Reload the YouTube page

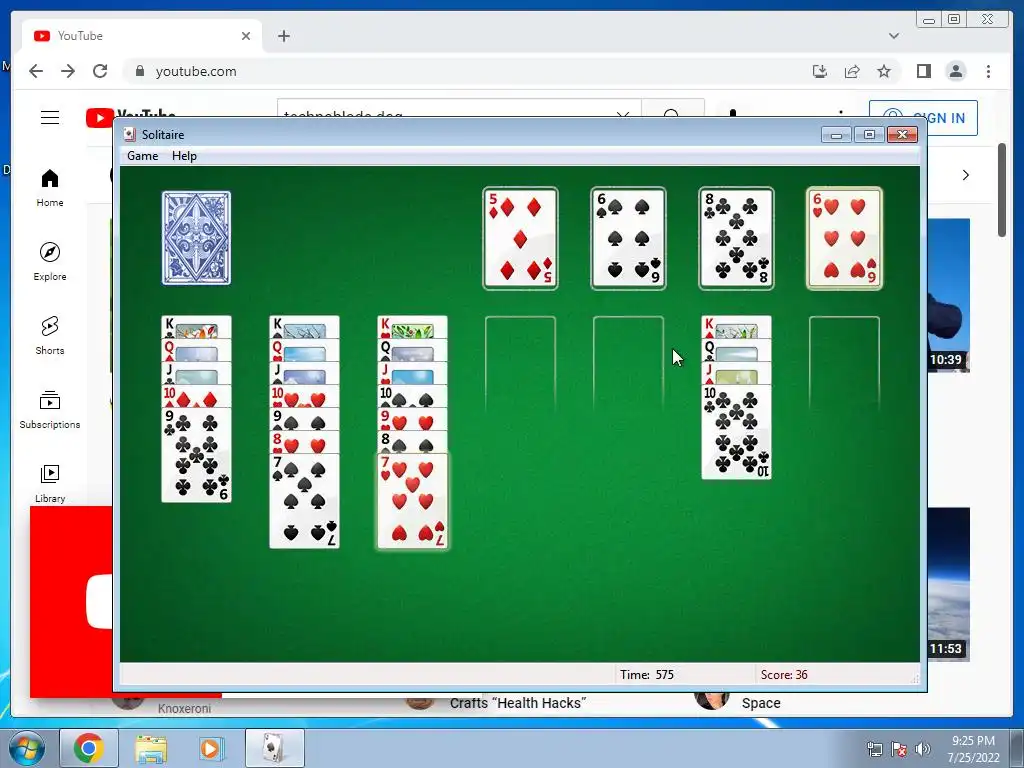100,71
